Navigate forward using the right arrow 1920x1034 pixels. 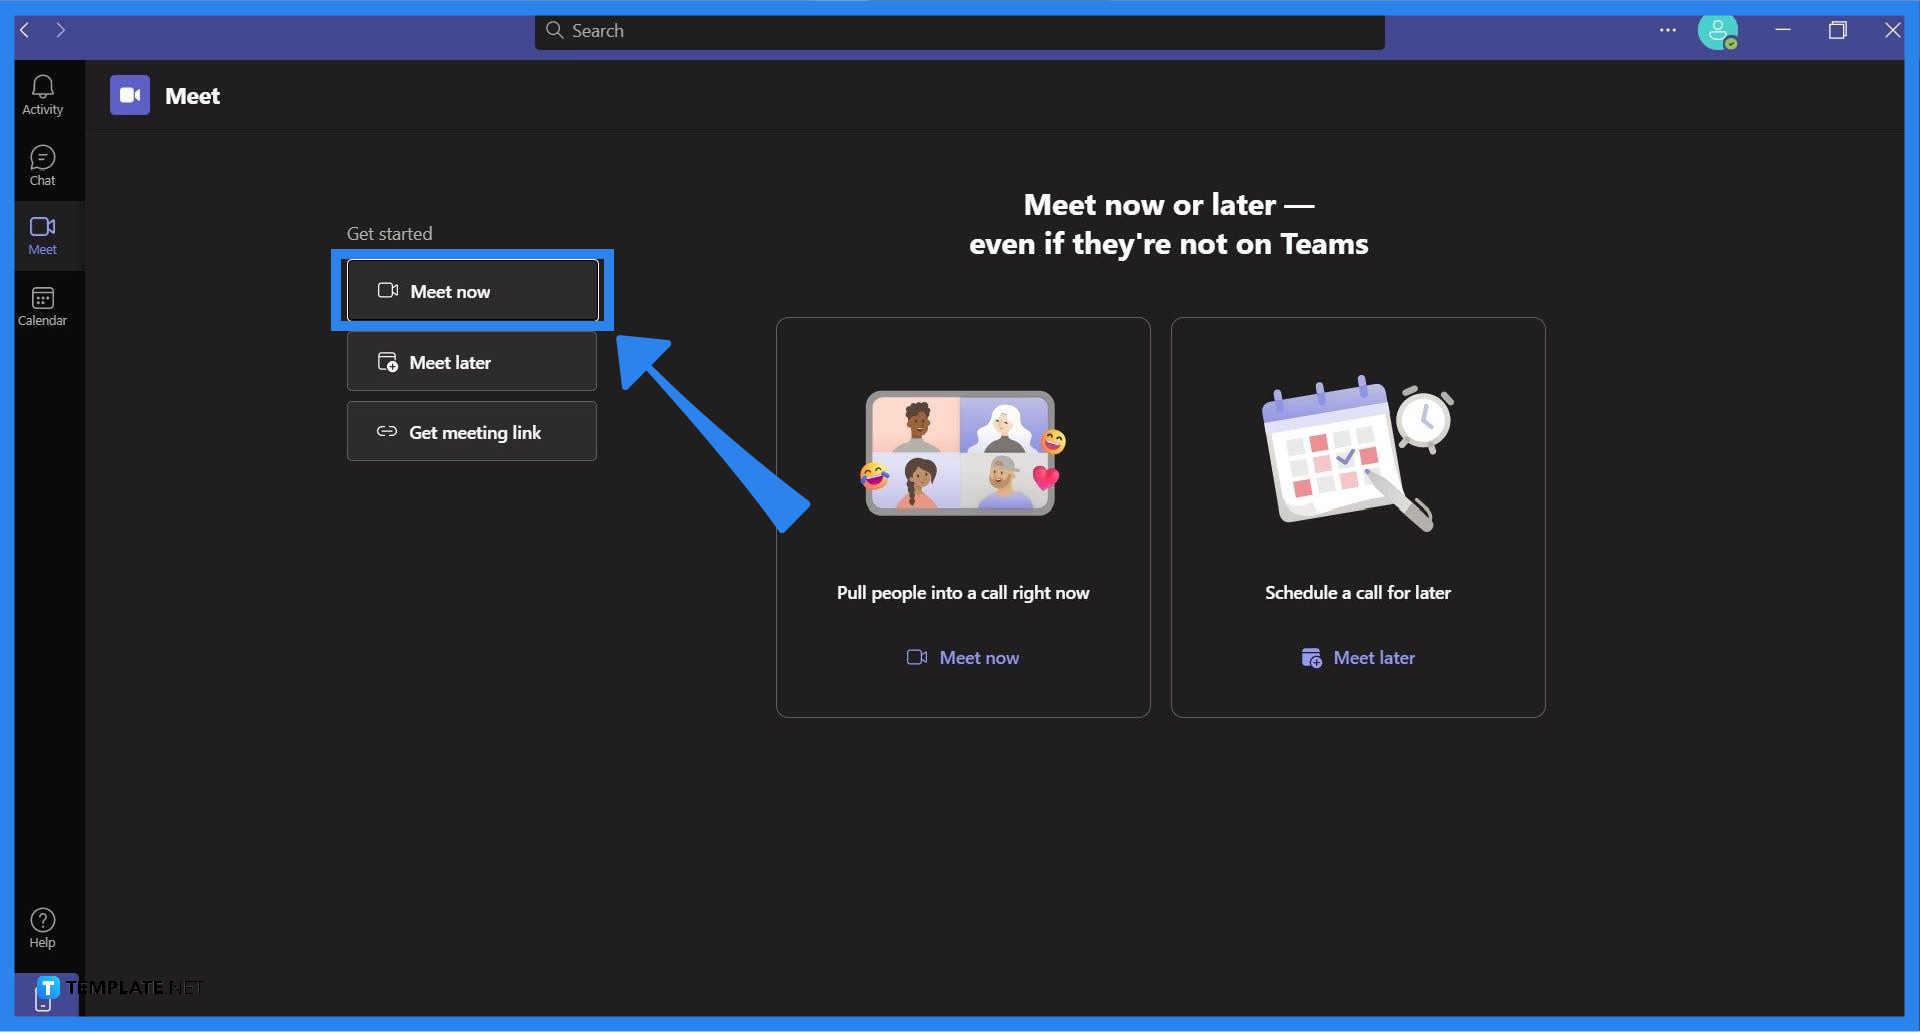tap(61, 30)
